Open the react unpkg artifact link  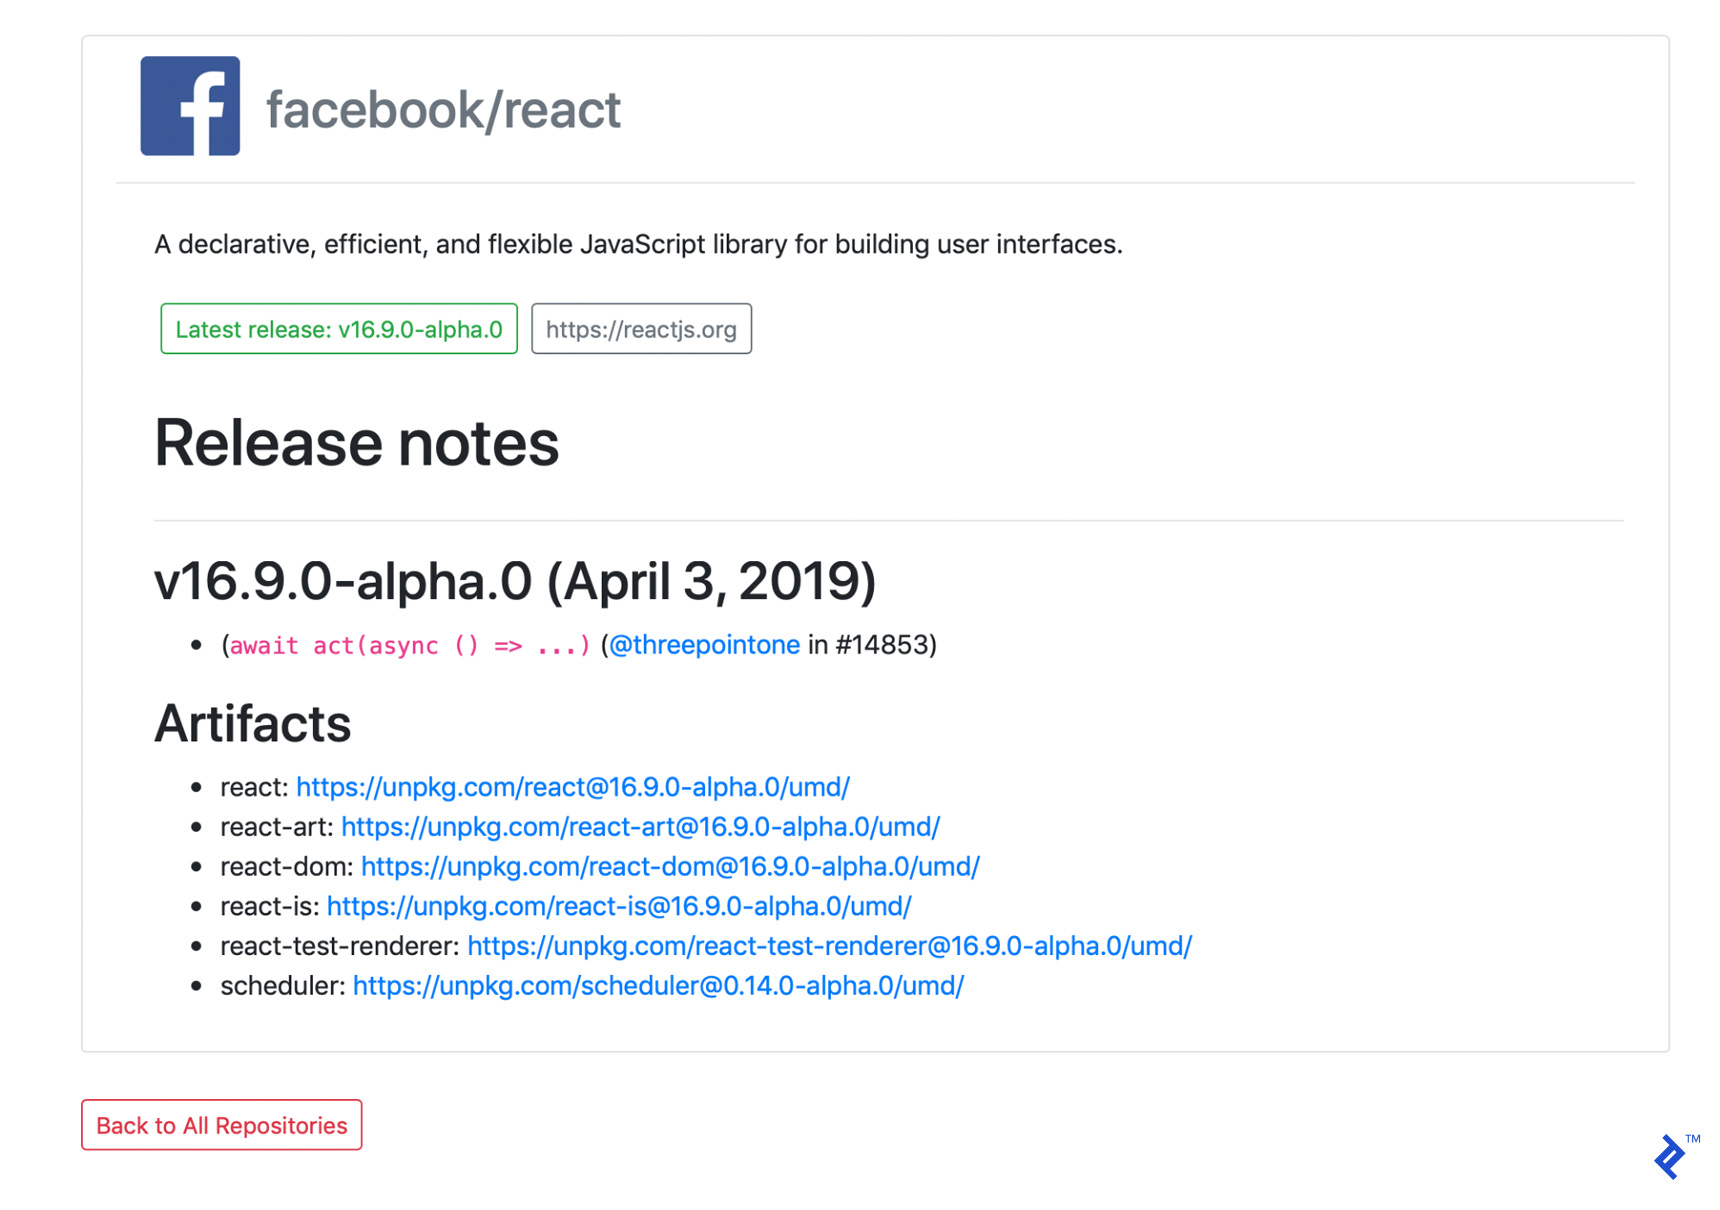(x=572, y=787)
